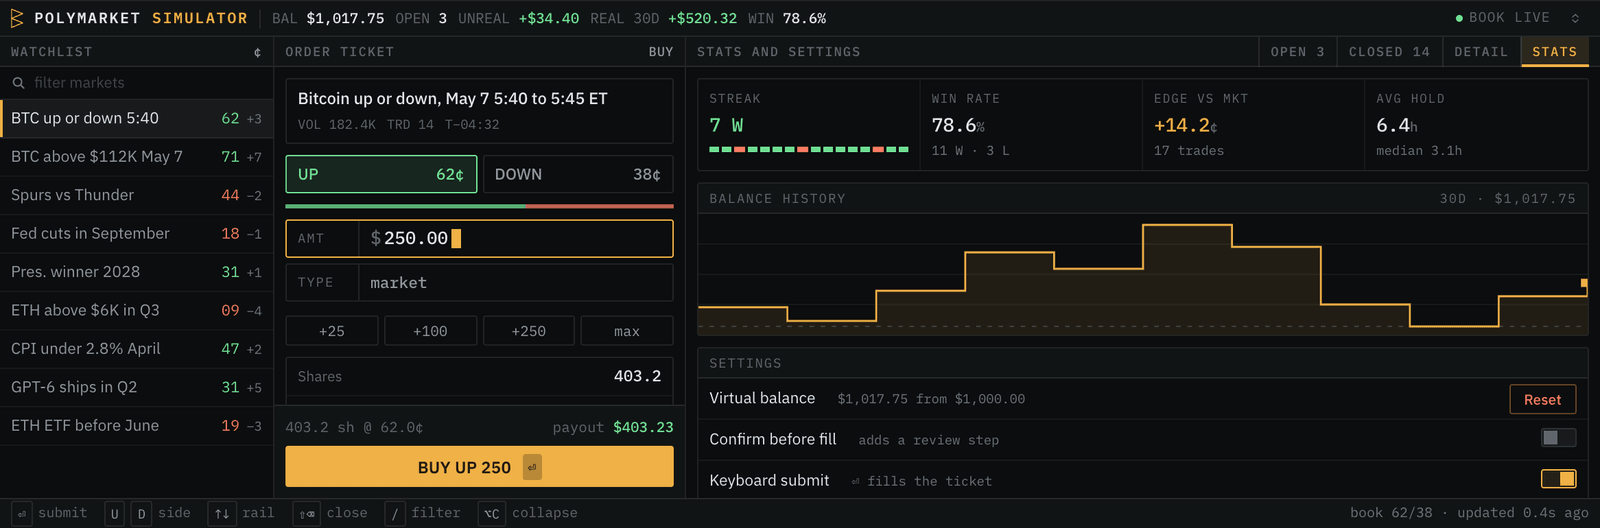Click the cents unit icon in Watchlist header
Image resolution: width=1600 pixels, height=528 pixels.
(x=258, y=52)
